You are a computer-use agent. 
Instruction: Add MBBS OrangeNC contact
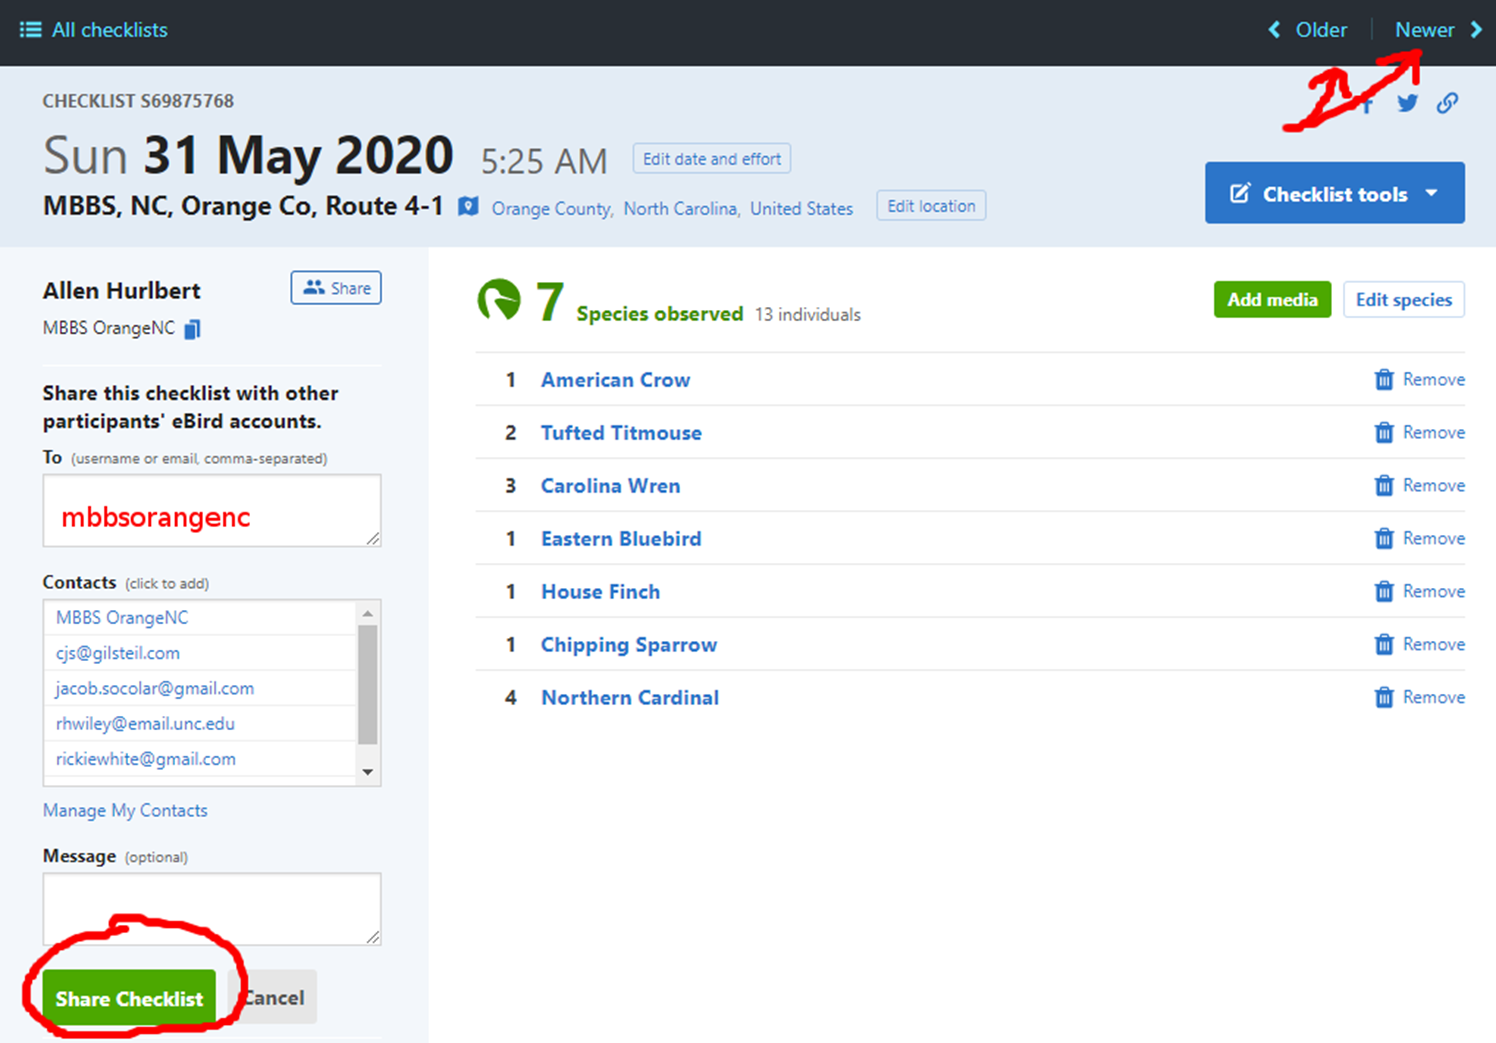(122, 617)
